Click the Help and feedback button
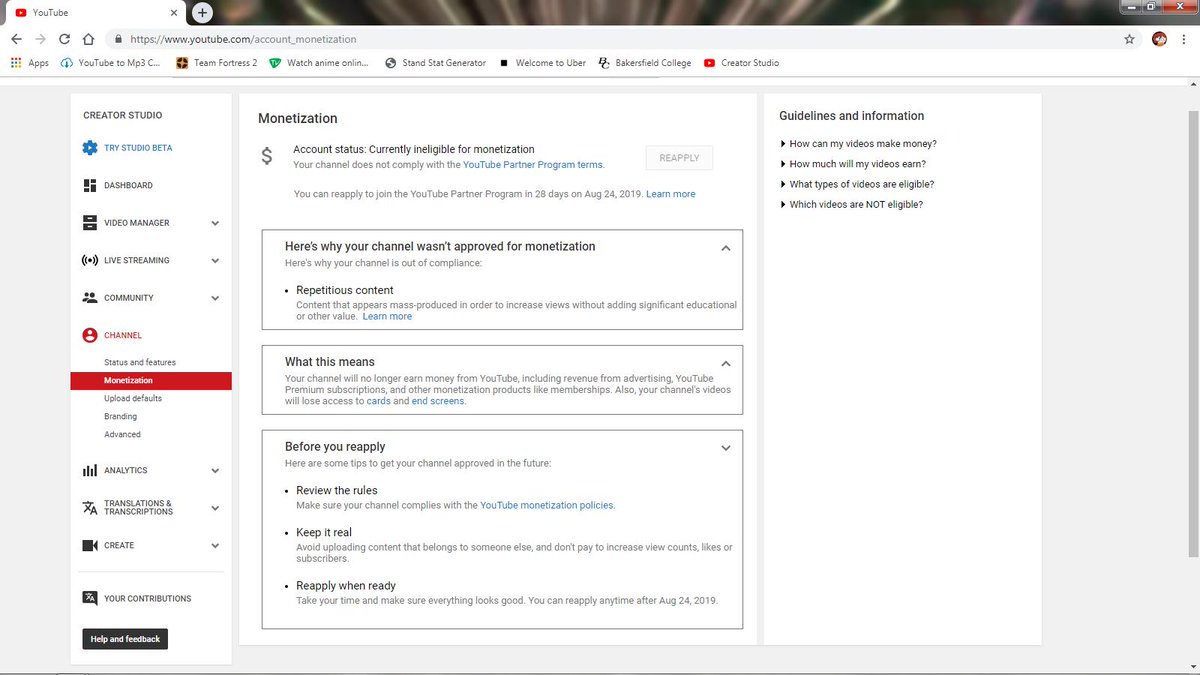Viewport: 1200px width, 675px height. [125, 639]
